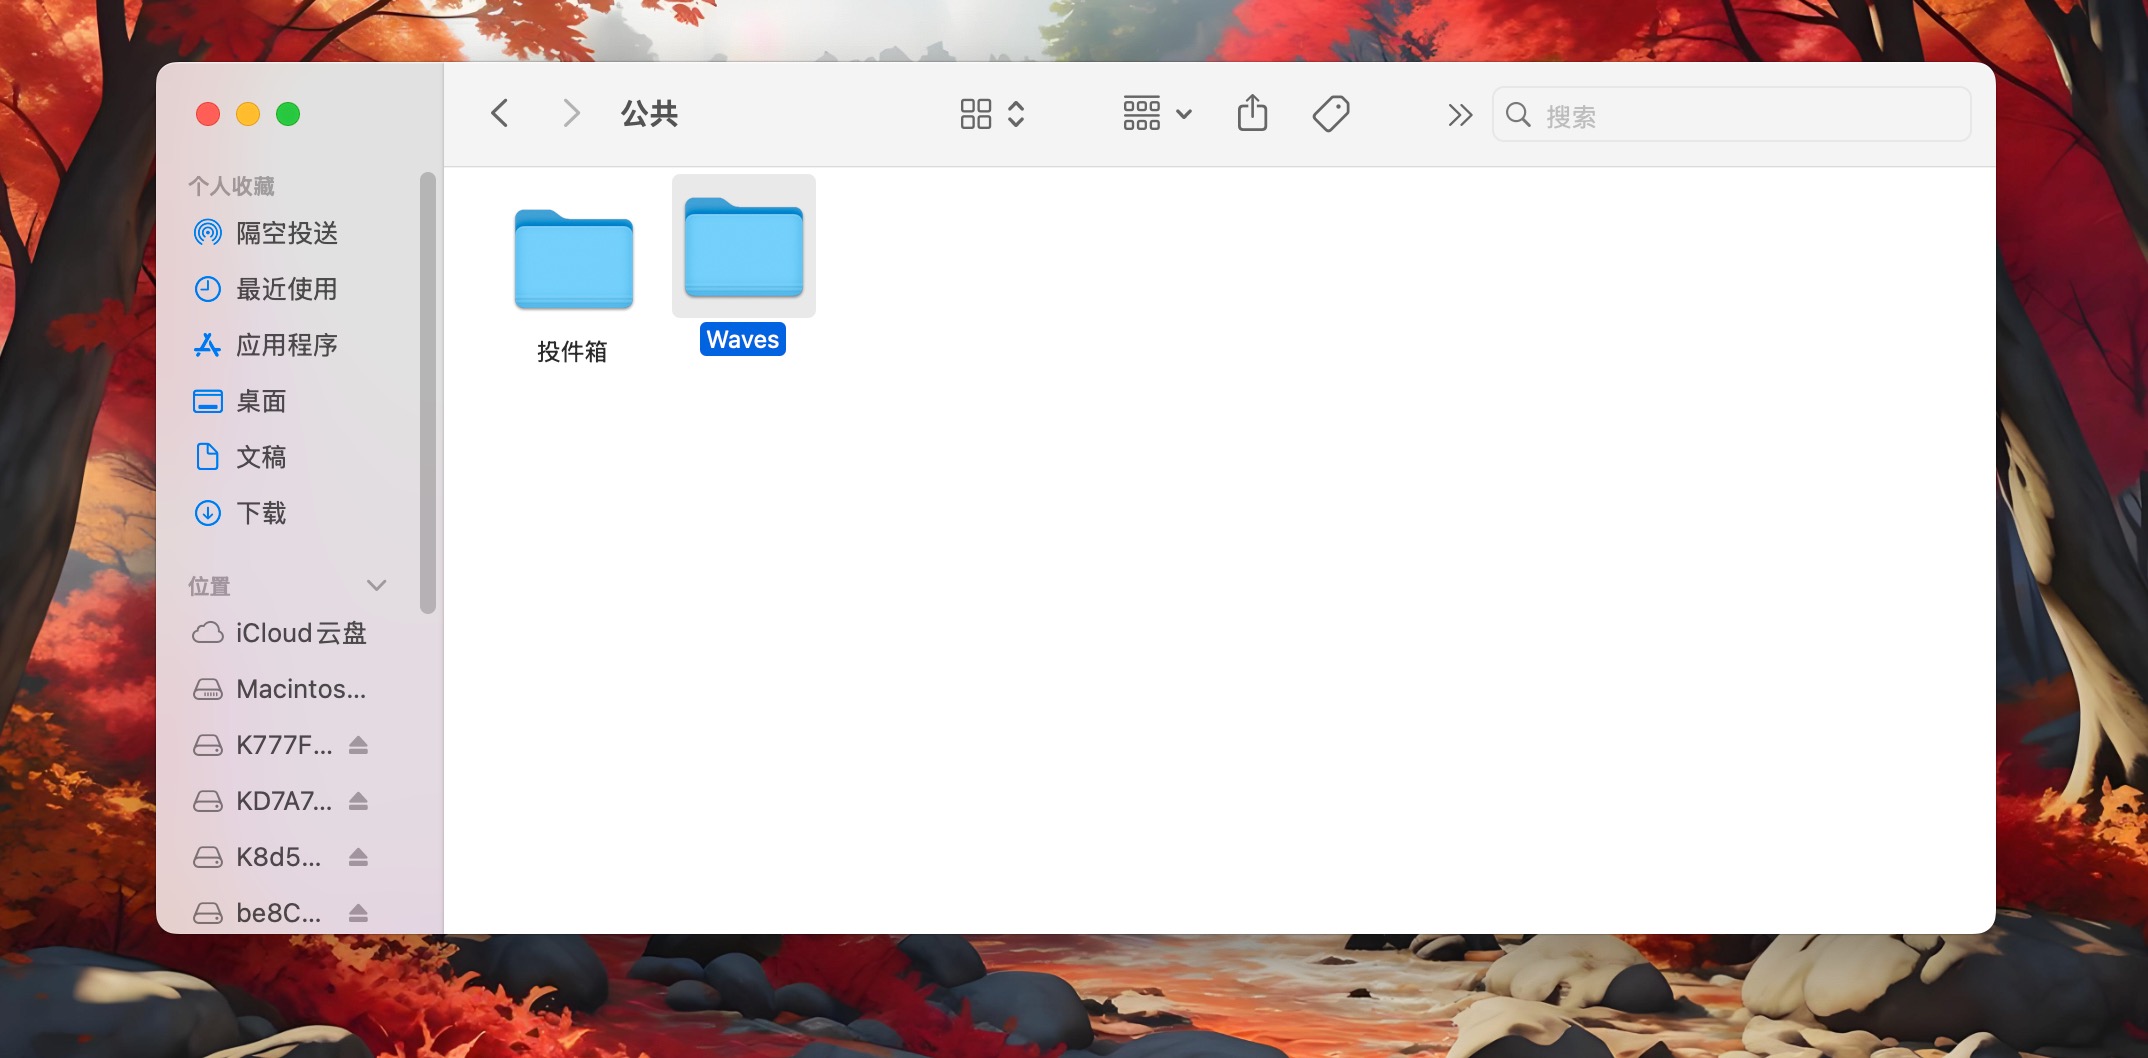Click the sidebar vertical scrollbar
The width and height of the screenshot is (2148, 1058).
point(428,392)
